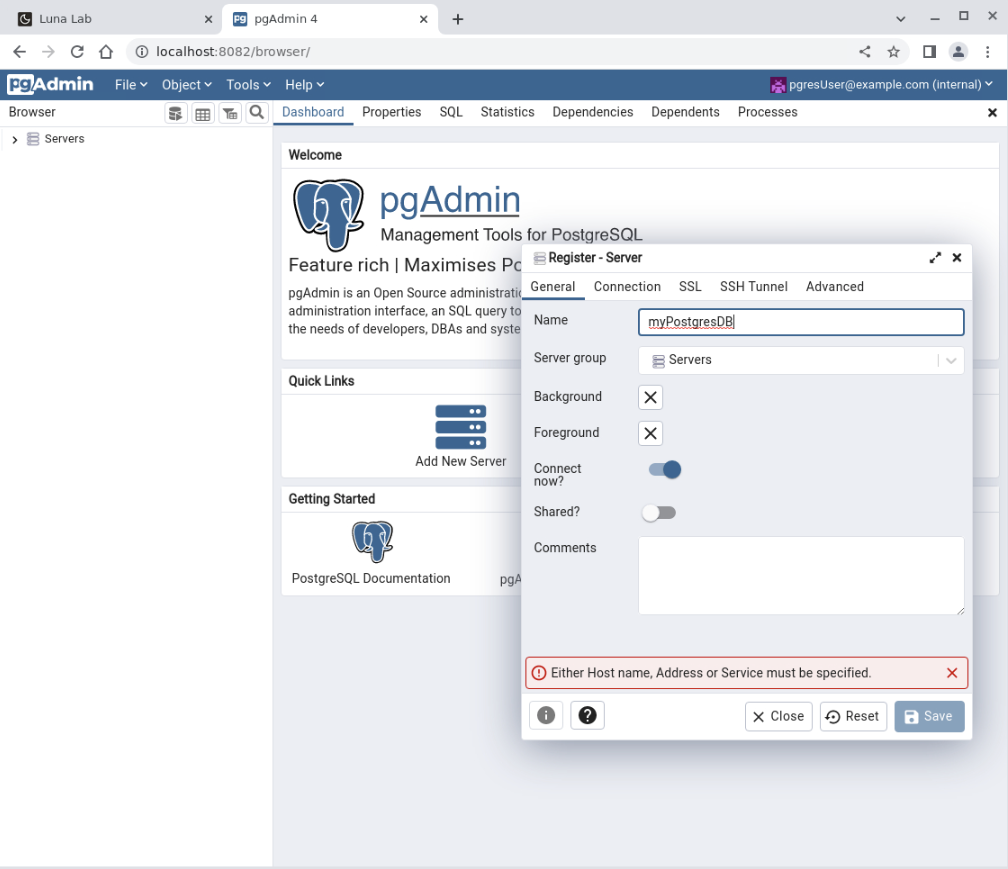1008x869 pixels.
Task: Click the Save button
Action: pyautogui.click(x=929, y=717)
